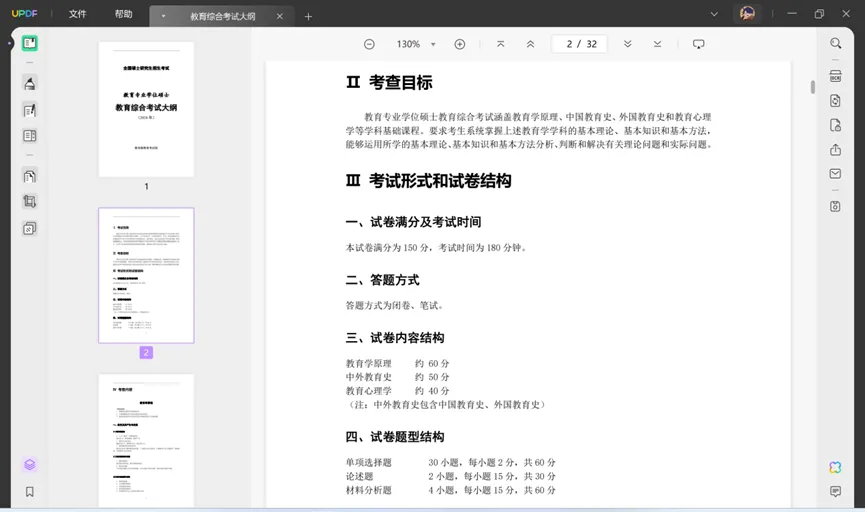Viewport: 865px width, 512px height.
Task: Open the comments chat panel icon
Action: (835, 491)
